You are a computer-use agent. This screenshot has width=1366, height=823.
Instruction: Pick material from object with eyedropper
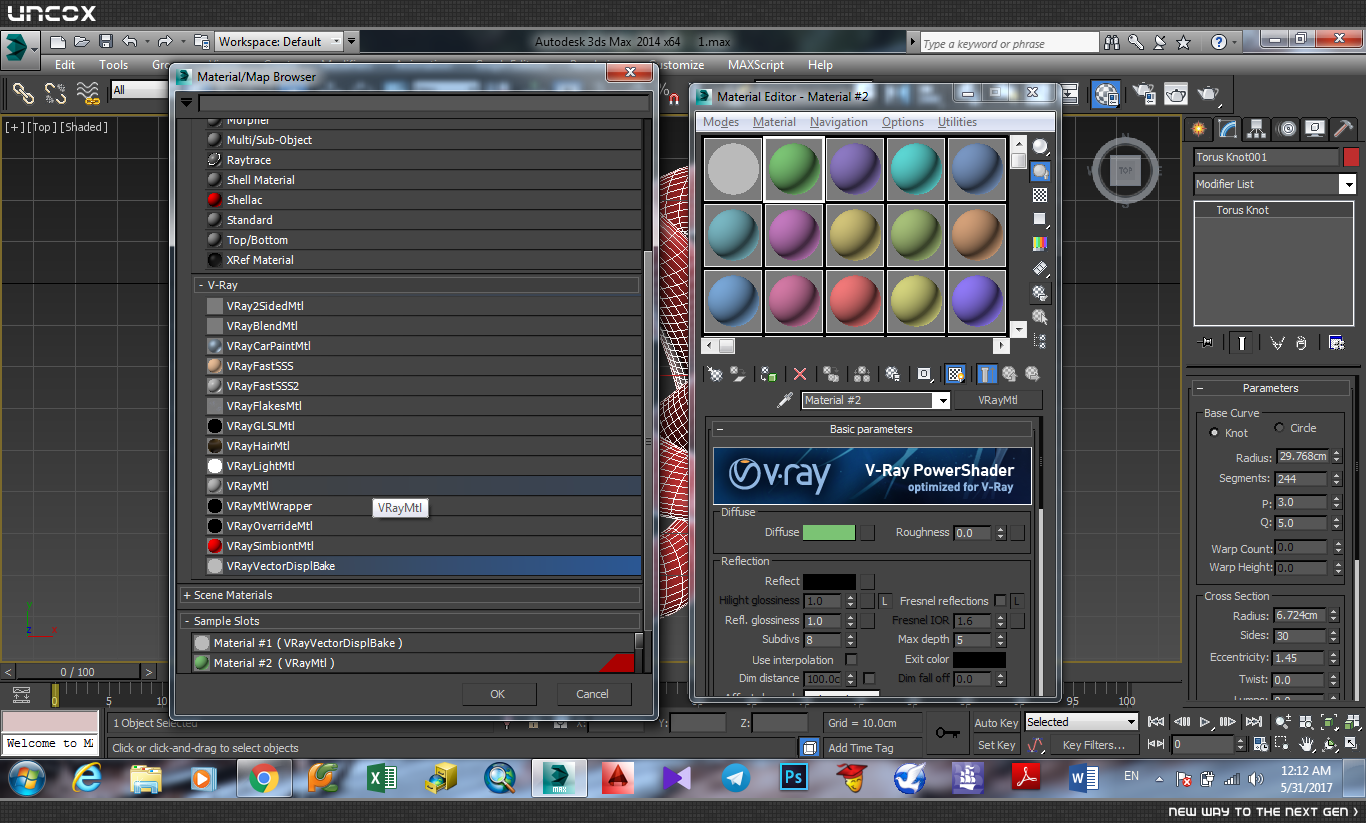785,400
